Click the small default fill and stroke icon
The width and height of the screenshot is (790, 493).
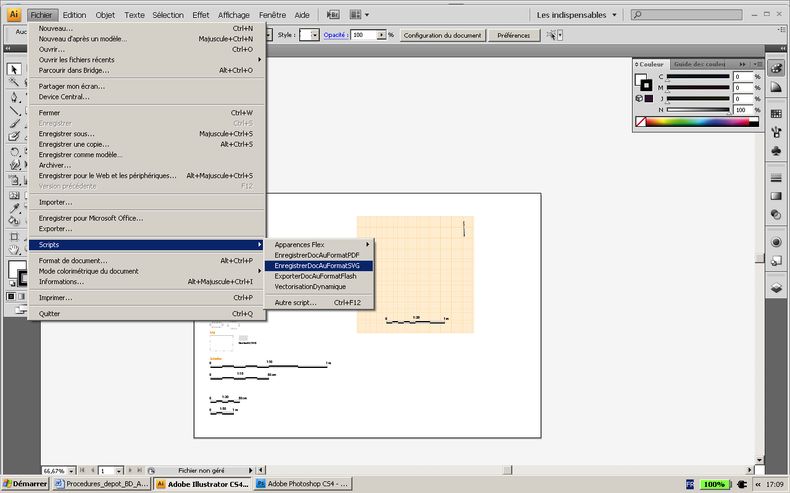pos(12,284)
